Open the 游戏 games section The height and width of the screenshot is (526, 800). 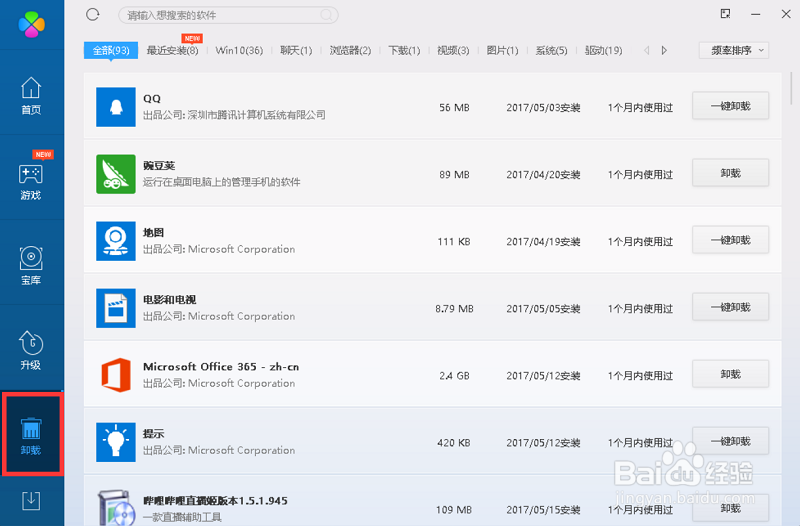31,181
